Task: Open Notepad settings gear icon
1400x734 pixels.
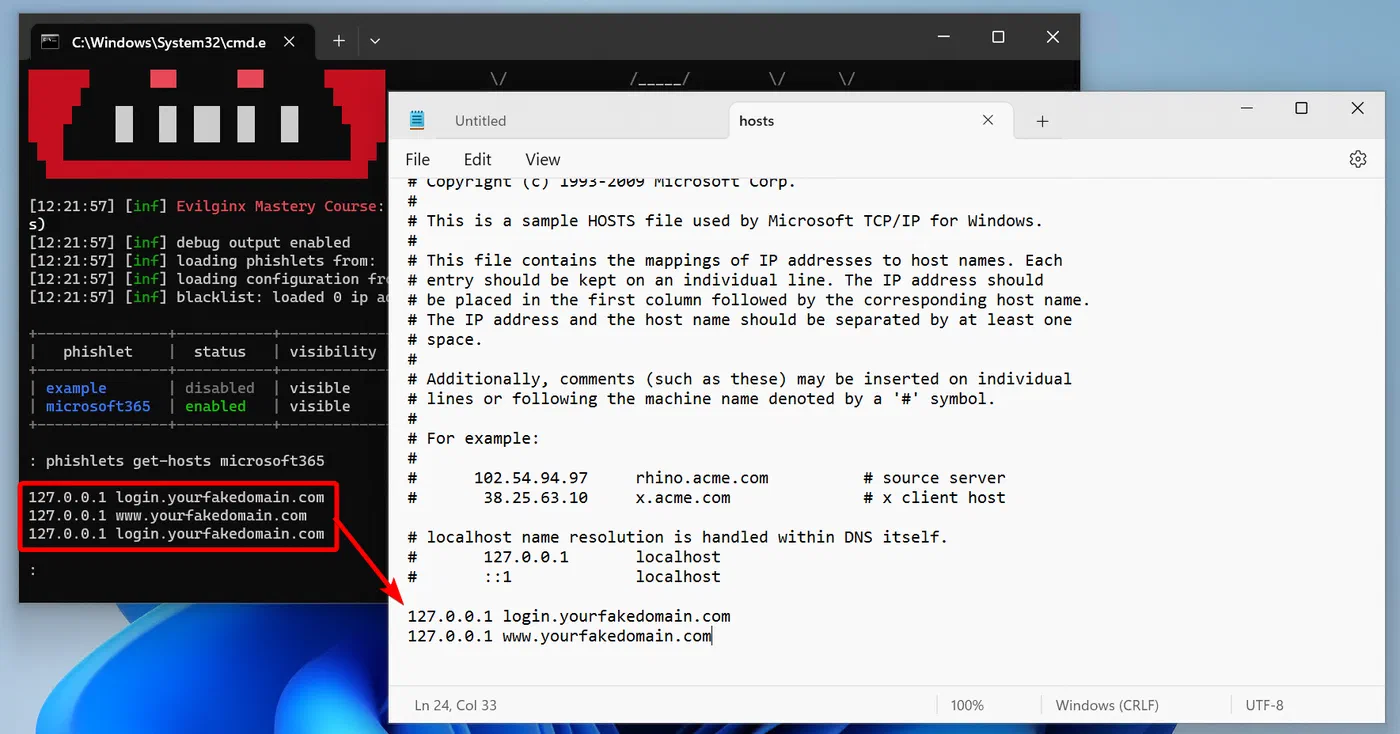Action: tap(1357, 159)
